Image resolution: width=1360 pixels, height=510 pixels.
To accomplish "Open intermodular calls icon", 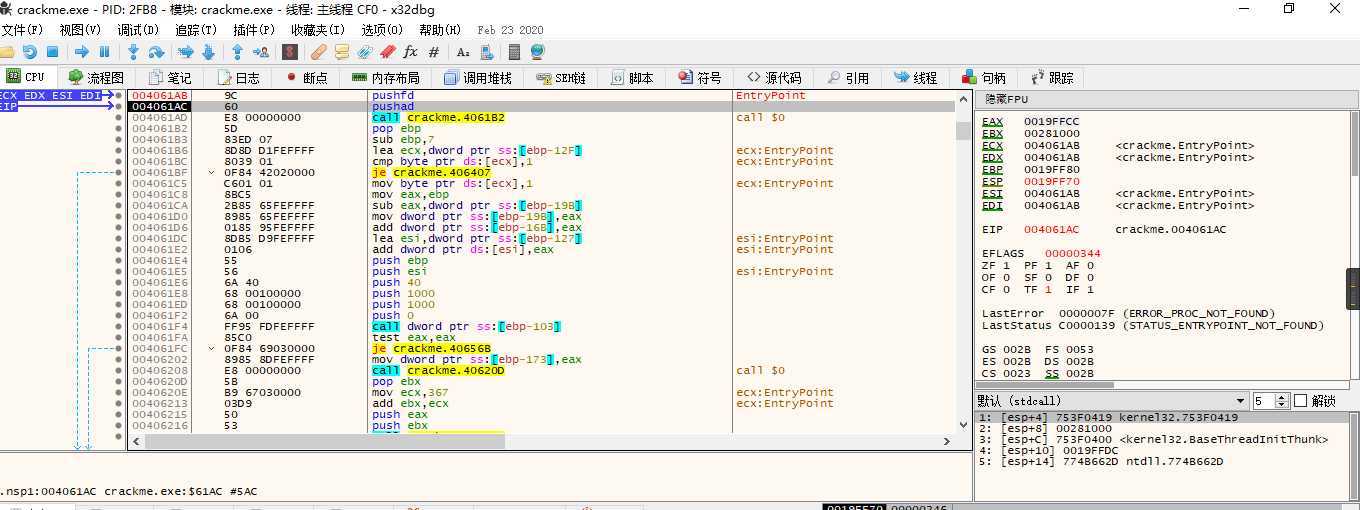I will pyautogui.click(x=486, y=52).
